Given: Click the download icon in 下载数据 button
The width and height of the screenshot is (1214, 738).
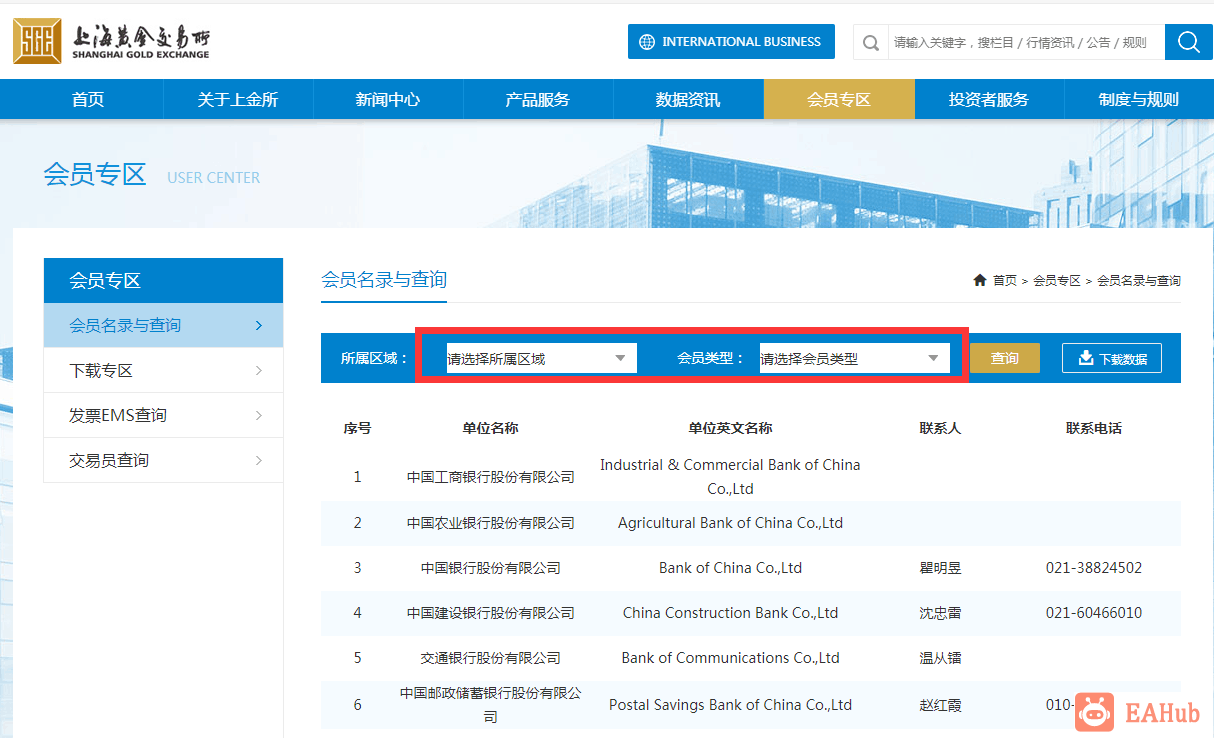Looking at the screenshot, I should pos(1086,358).
